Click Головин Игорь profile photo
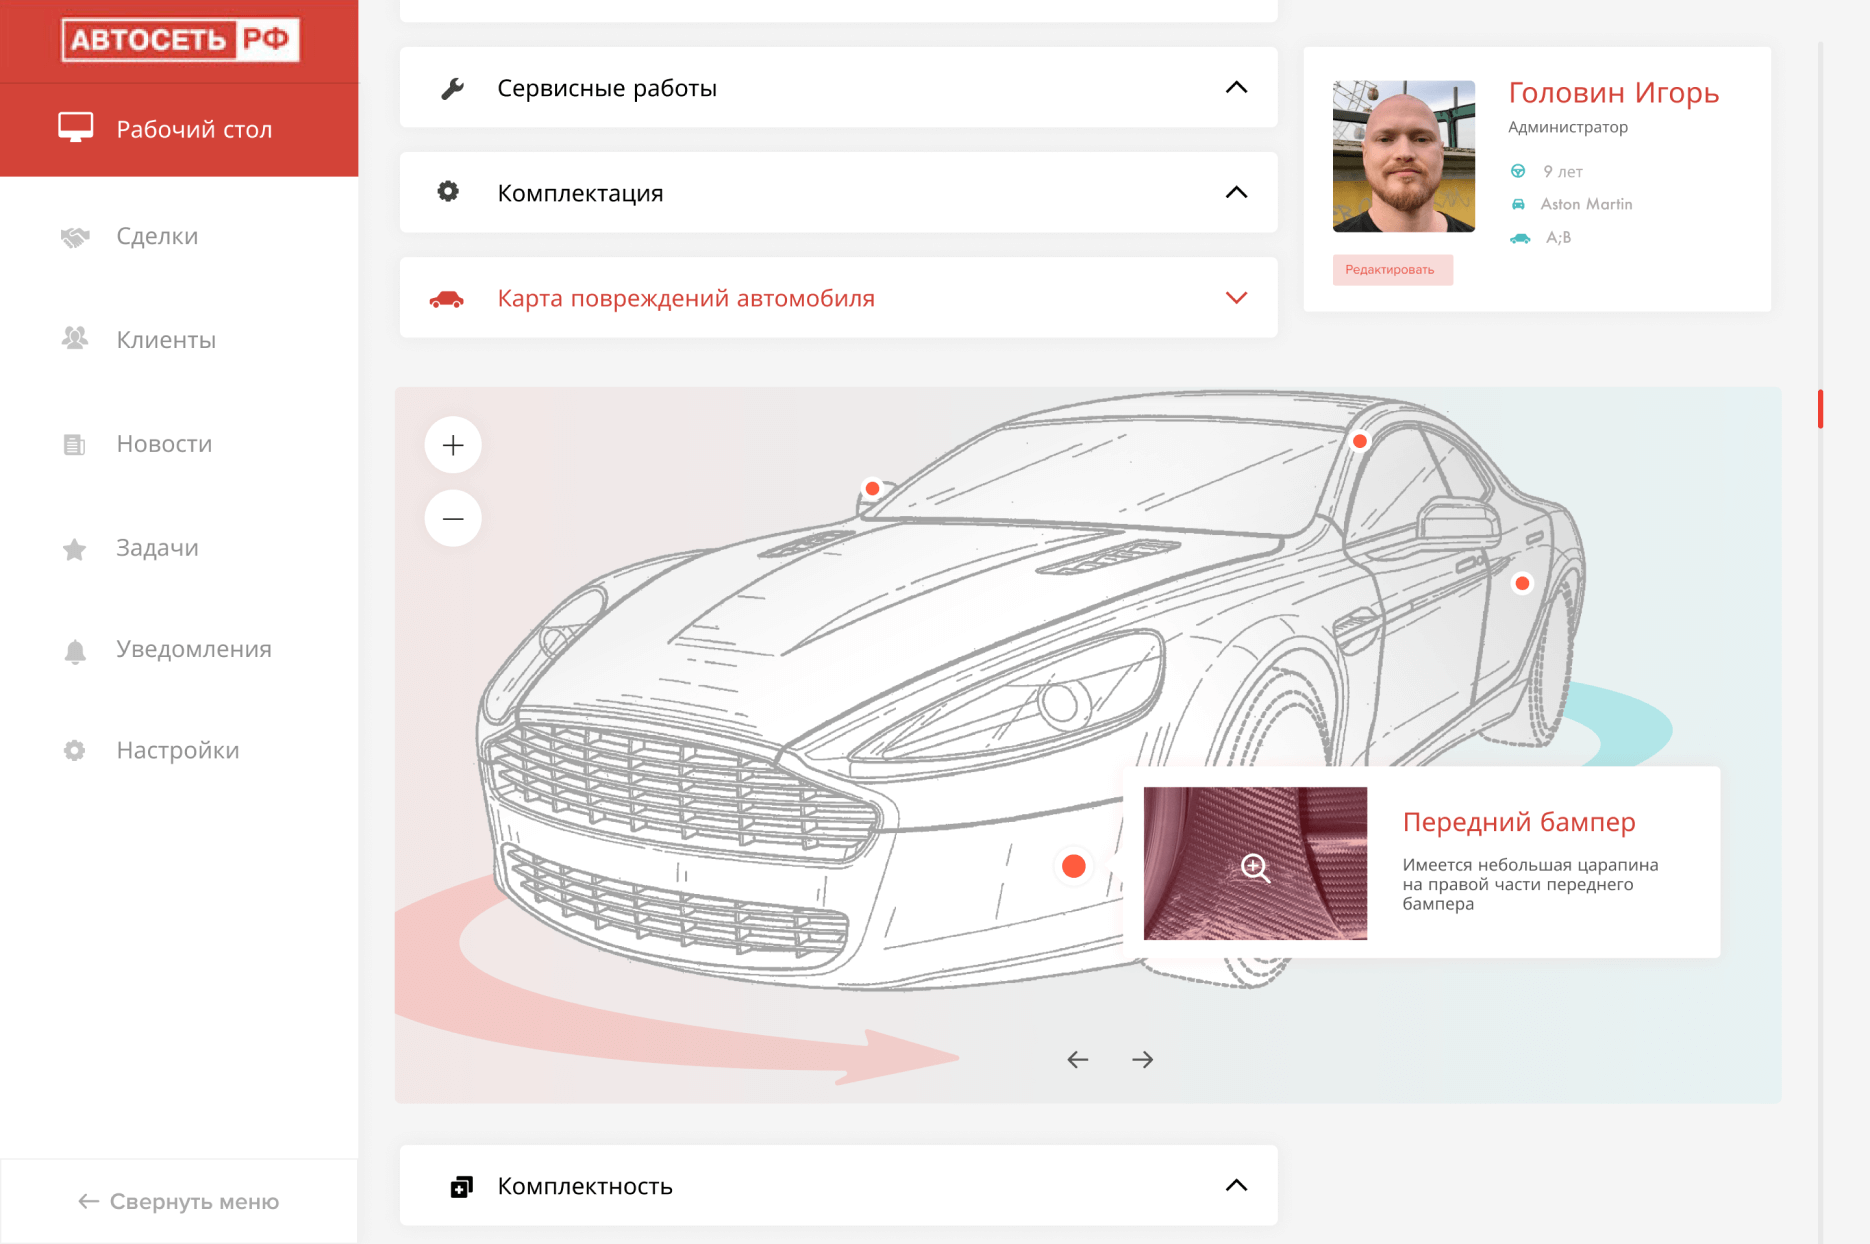 coord(1403,157)
